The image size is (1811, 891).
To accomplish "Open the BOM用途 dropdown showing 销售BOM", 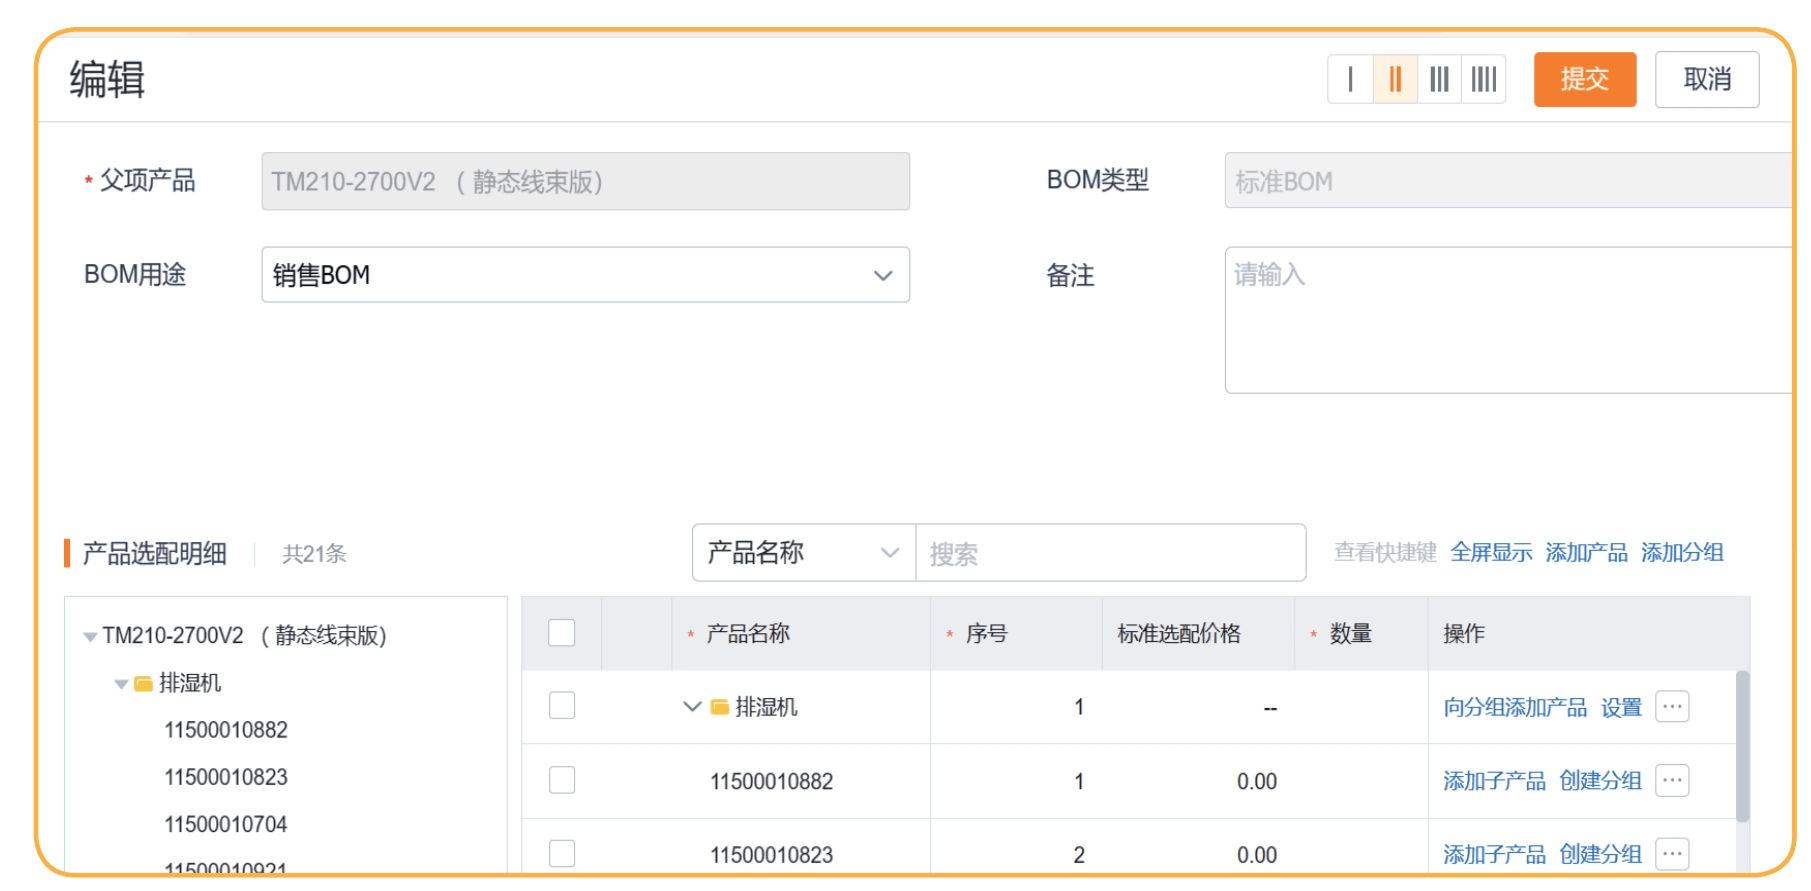I will [586, 275].
